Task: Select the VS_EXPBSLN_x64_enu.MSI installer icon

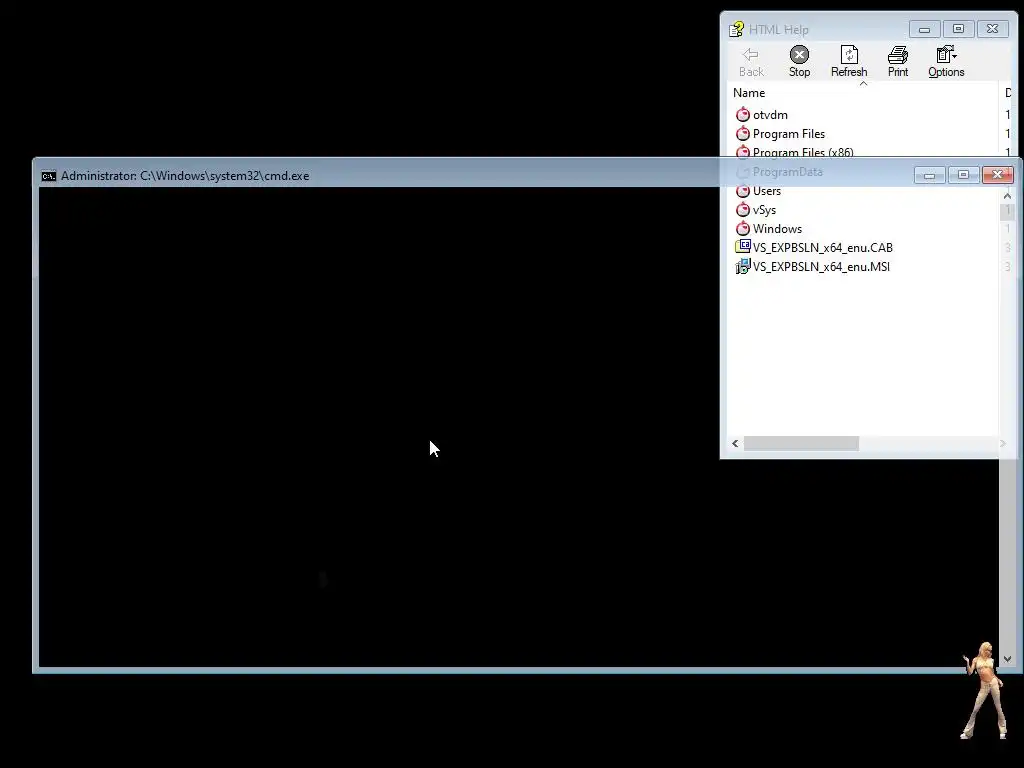Action: coord(743,266)
